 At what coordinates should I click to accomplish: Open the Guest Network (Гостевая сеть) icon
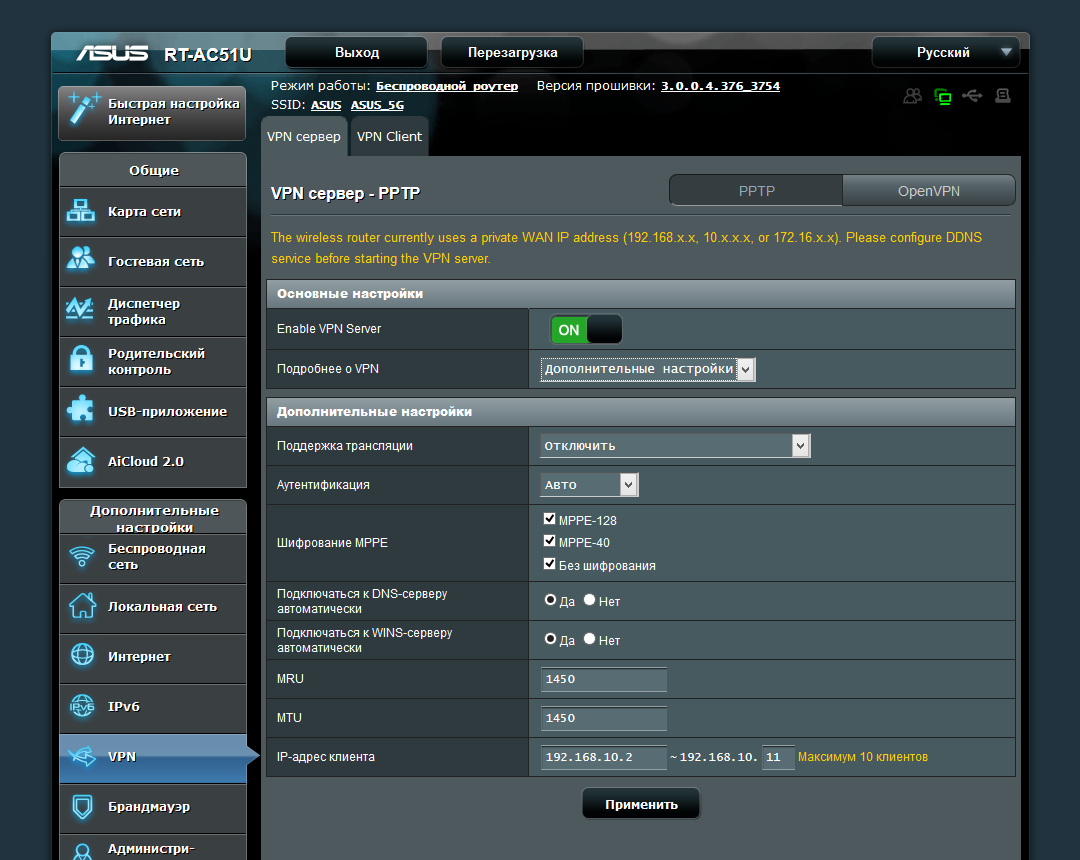(x=81, y=259)
